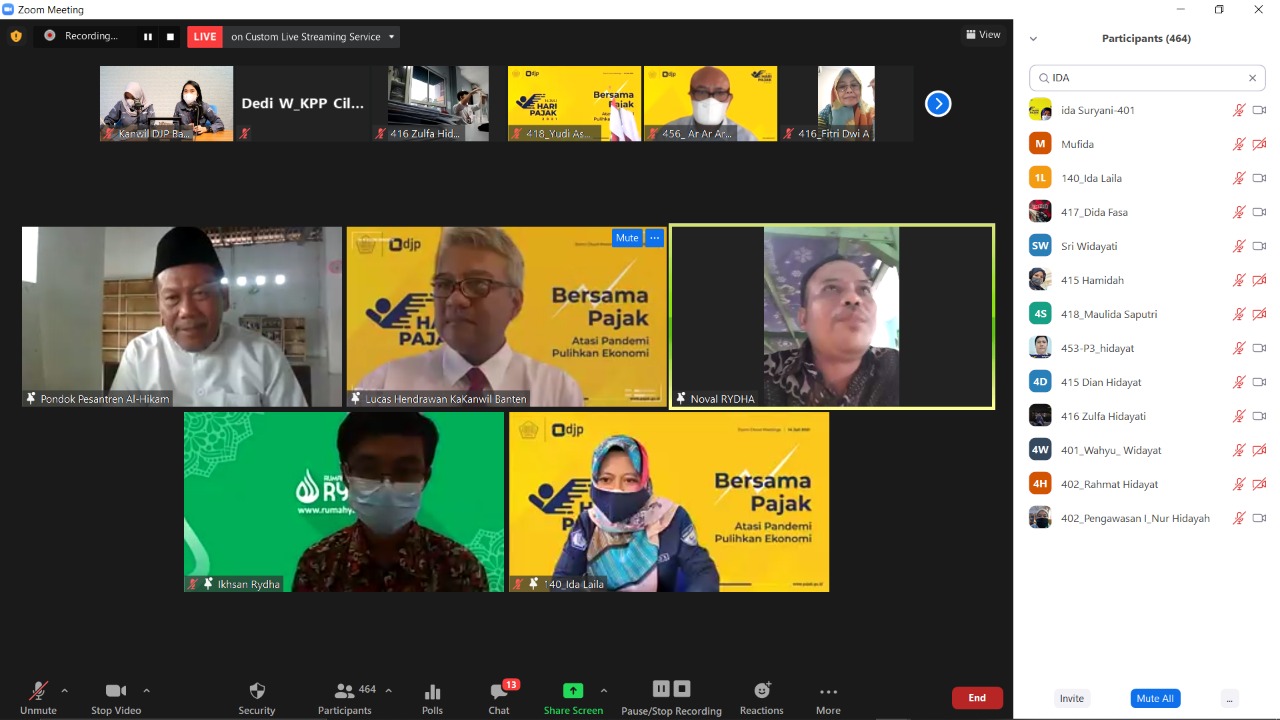Pause the recording in top bar
1280x720 pixels.
point(148,37)
